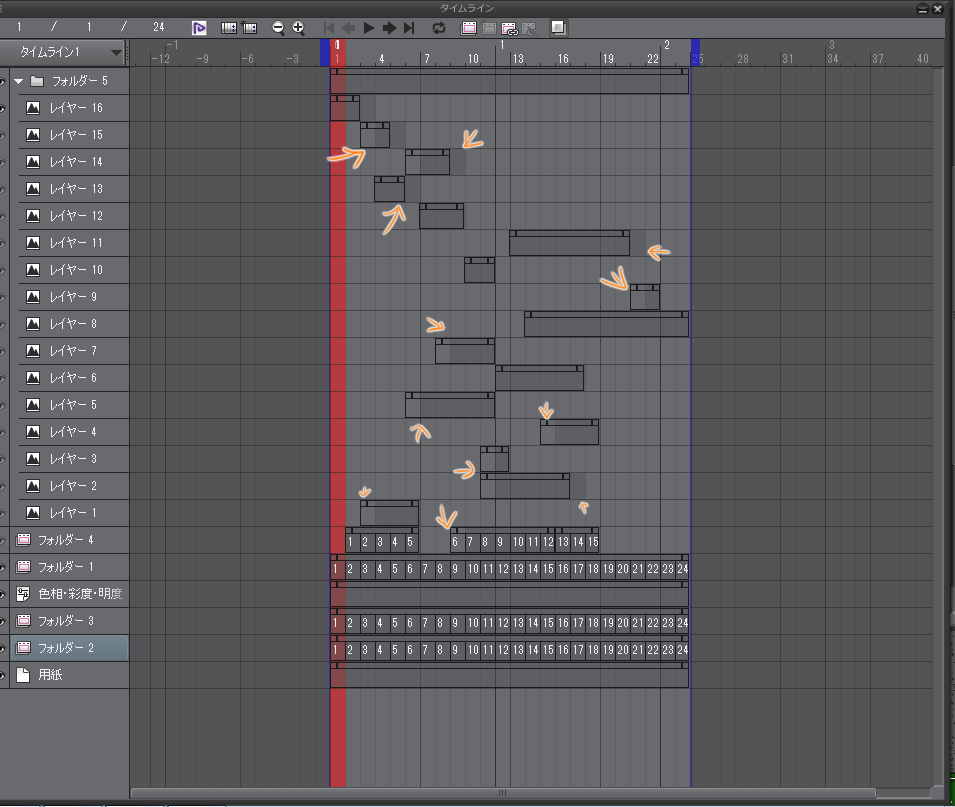Click the blue end-frame marker on ruler

click(x=695, y=52)
